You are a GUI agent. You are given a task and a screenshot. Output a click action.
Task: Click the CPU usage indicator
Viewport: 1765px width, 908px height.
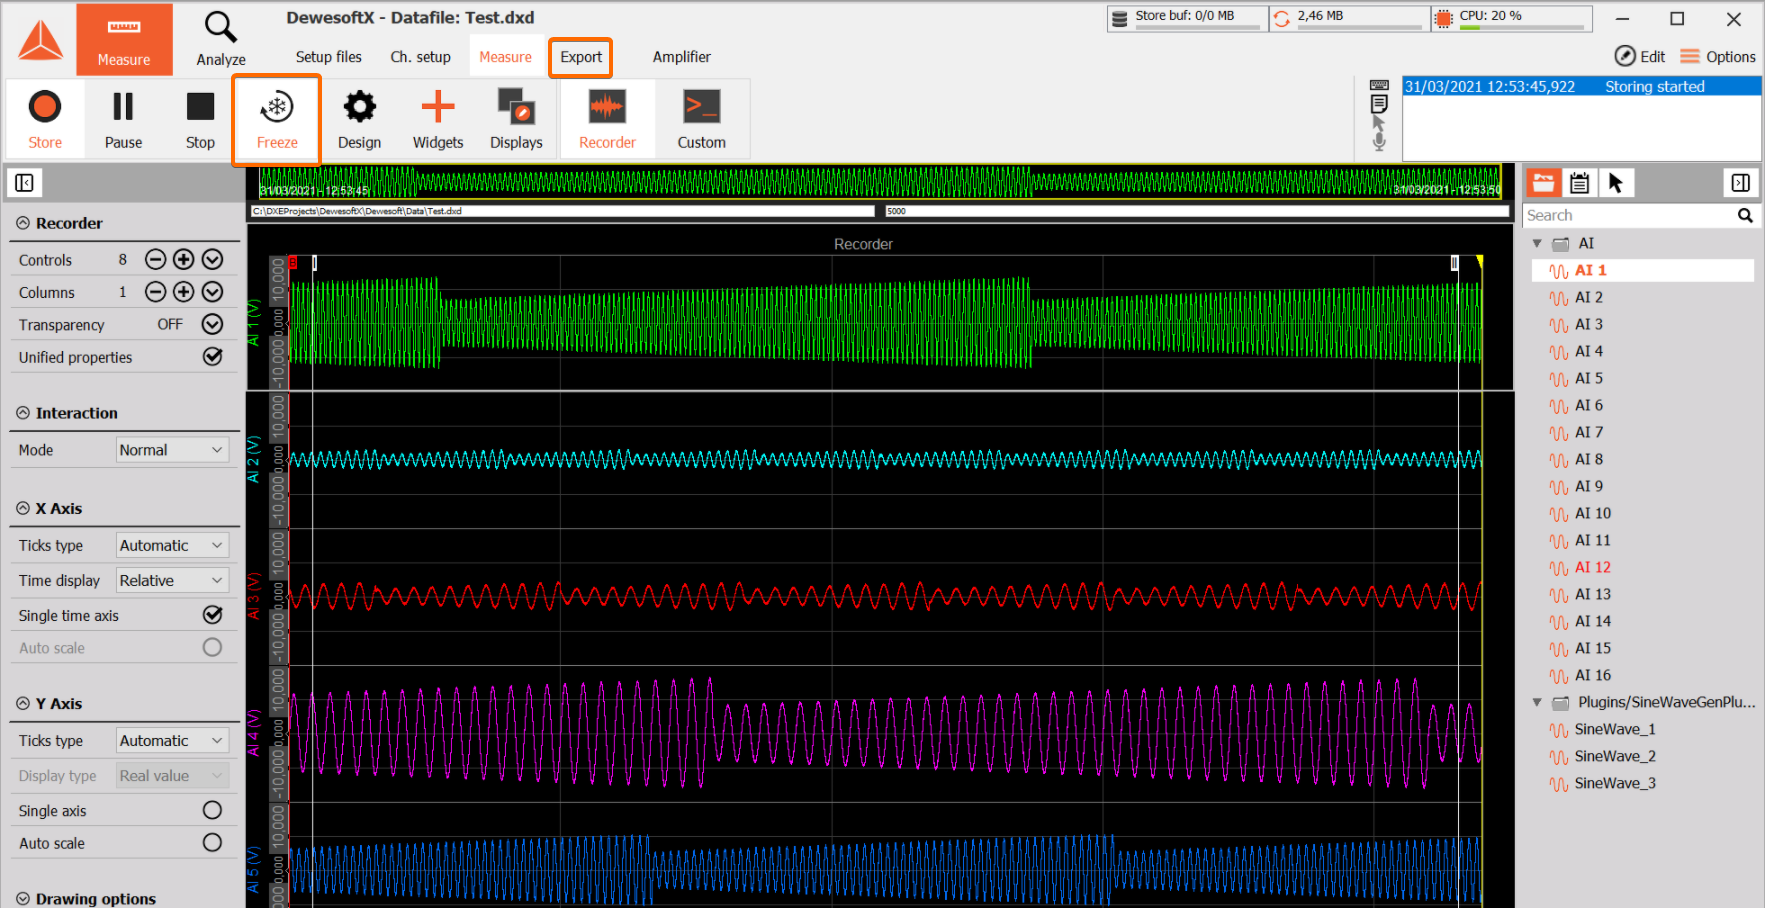[x=1512, y=19]
